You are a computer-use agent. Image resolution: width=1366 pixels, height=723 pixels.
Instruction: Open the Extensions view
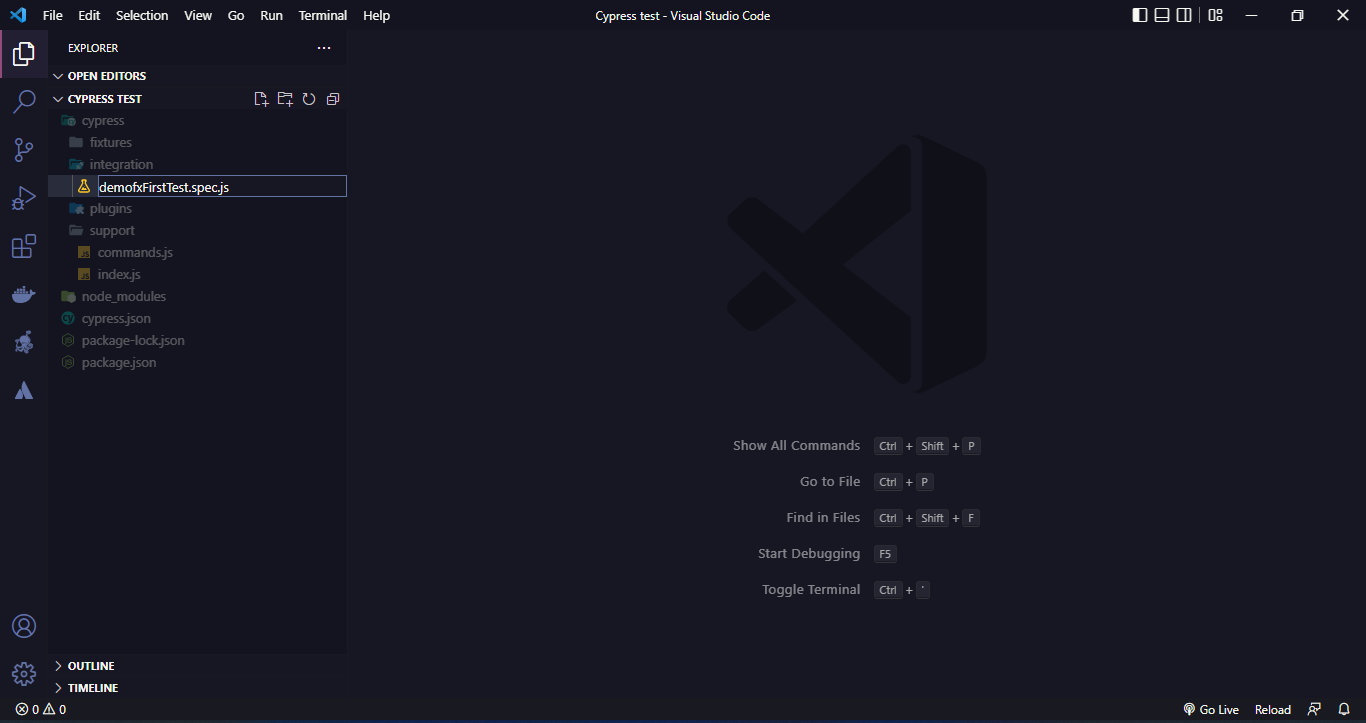pyautogui.click(x=24, y=246)
